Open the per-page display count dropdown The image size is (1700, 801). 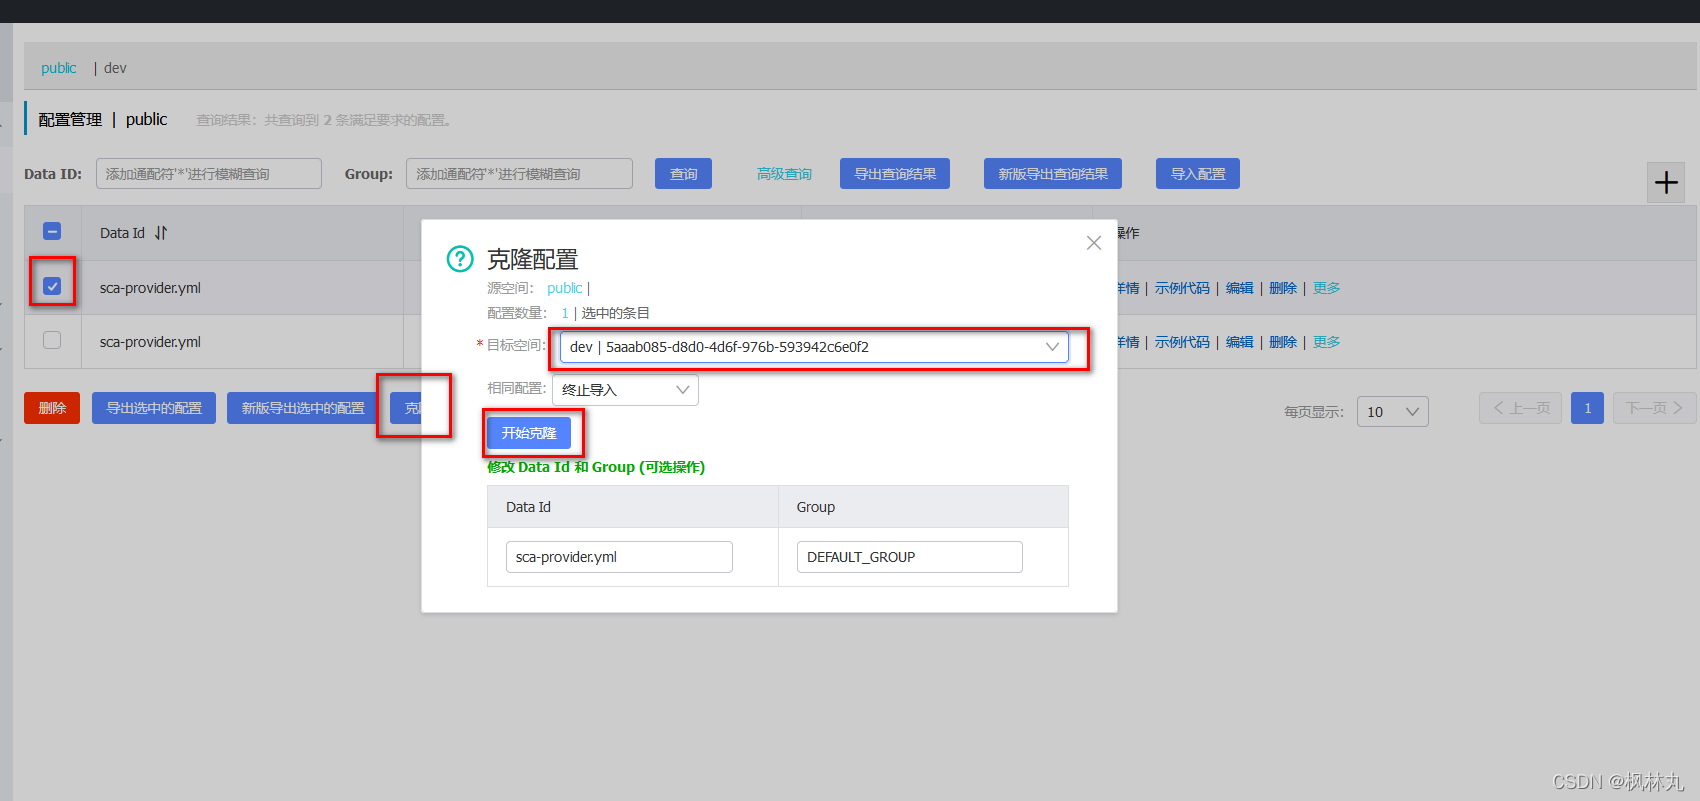(x=1392, y=411)
